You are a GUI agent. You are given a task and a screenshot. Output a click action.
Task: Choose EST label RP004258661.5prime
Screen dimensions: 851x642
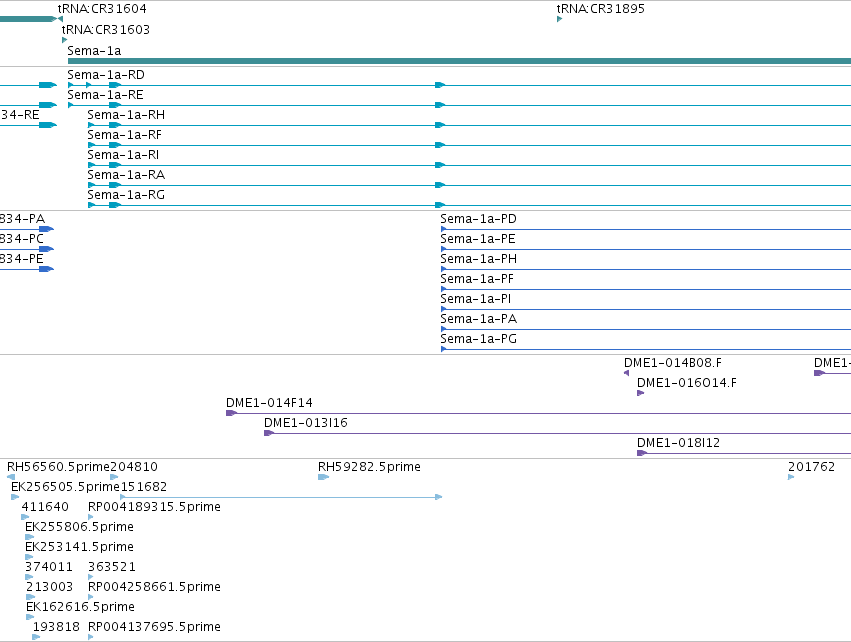pos(154,588)
